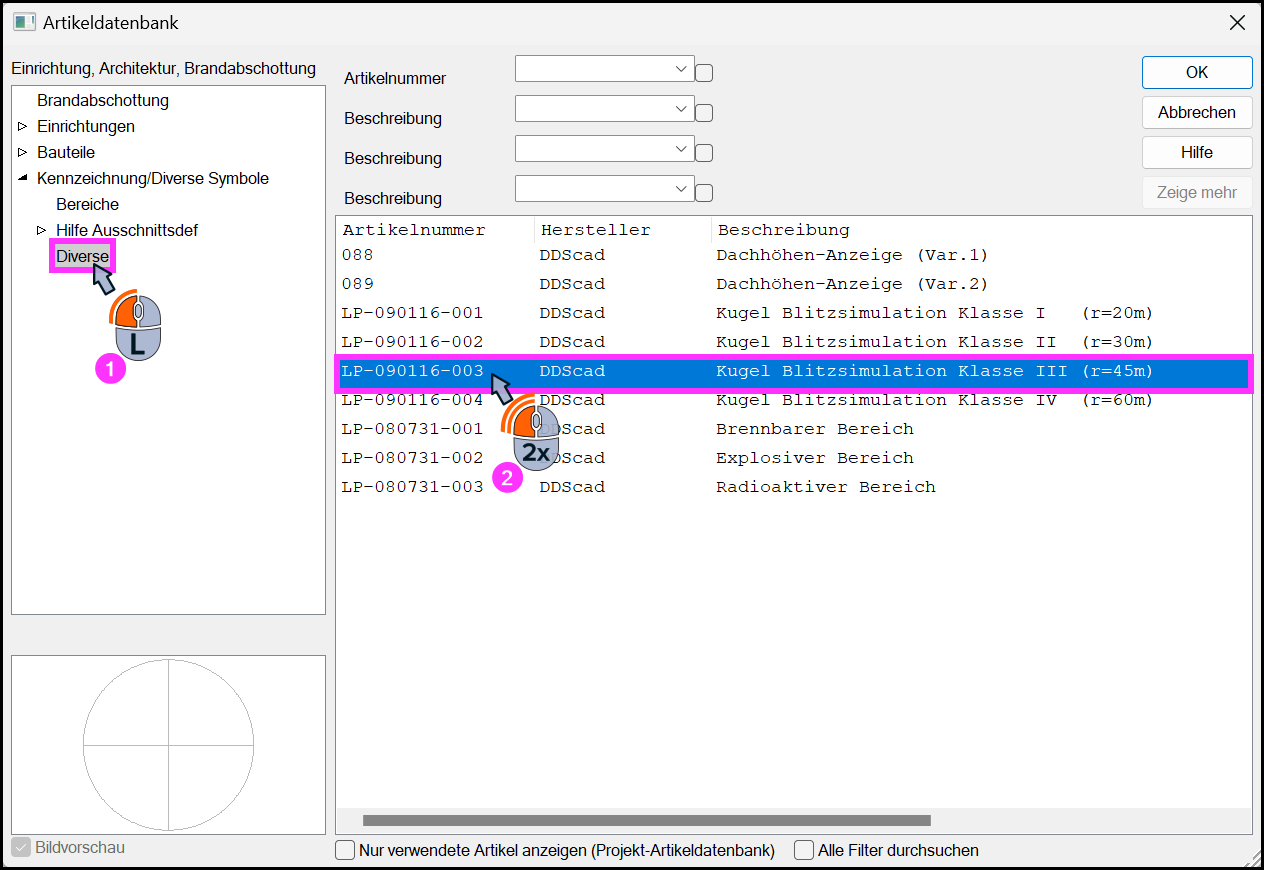The image size is (1264, 870).
Task: Select row 089 Dachhöhen-Anzeige (Var.2)
Action: [x=794, y=284]
